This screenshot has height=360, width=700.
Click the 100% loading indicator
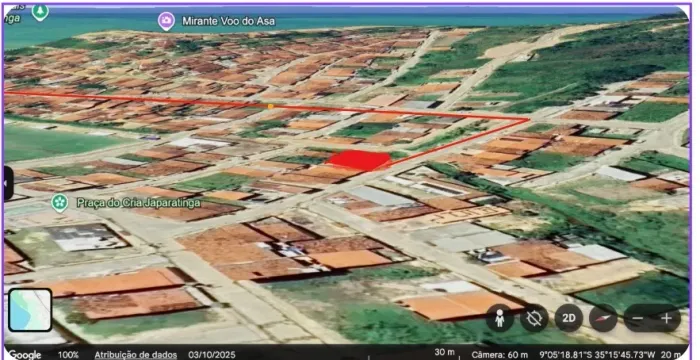(68, 355)
